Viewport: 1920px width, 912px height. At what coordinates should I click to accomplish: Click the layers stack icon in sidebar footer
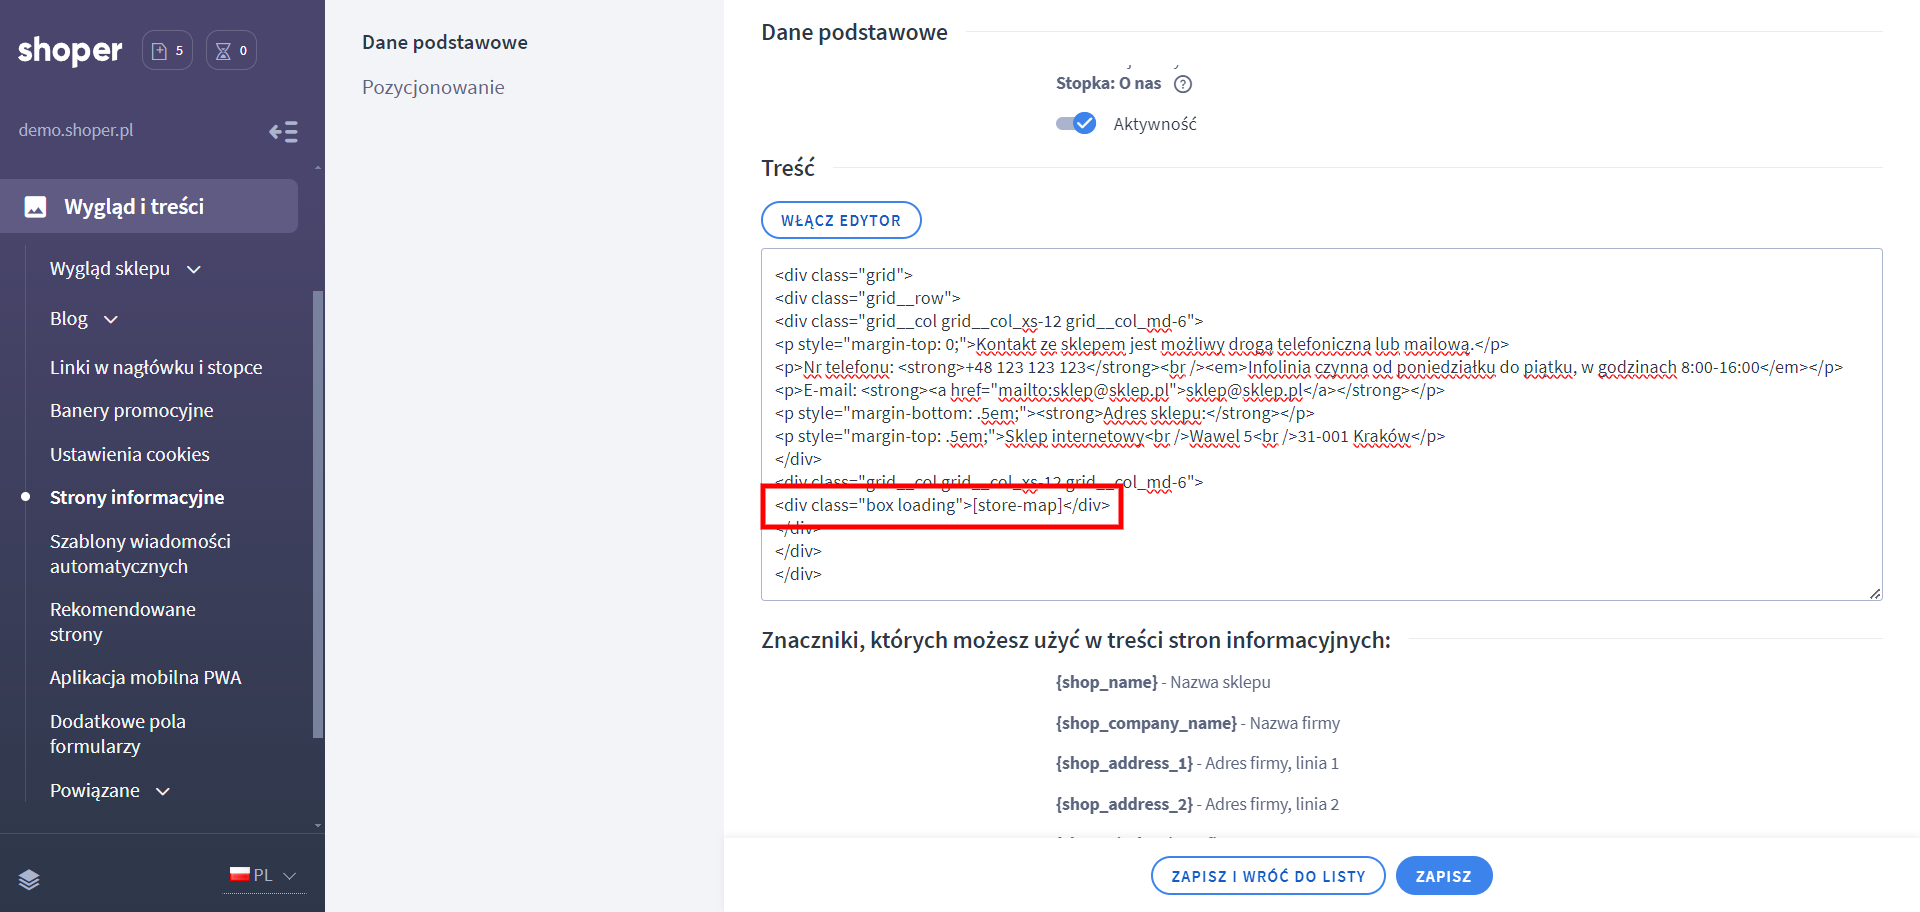pos(29,879)
